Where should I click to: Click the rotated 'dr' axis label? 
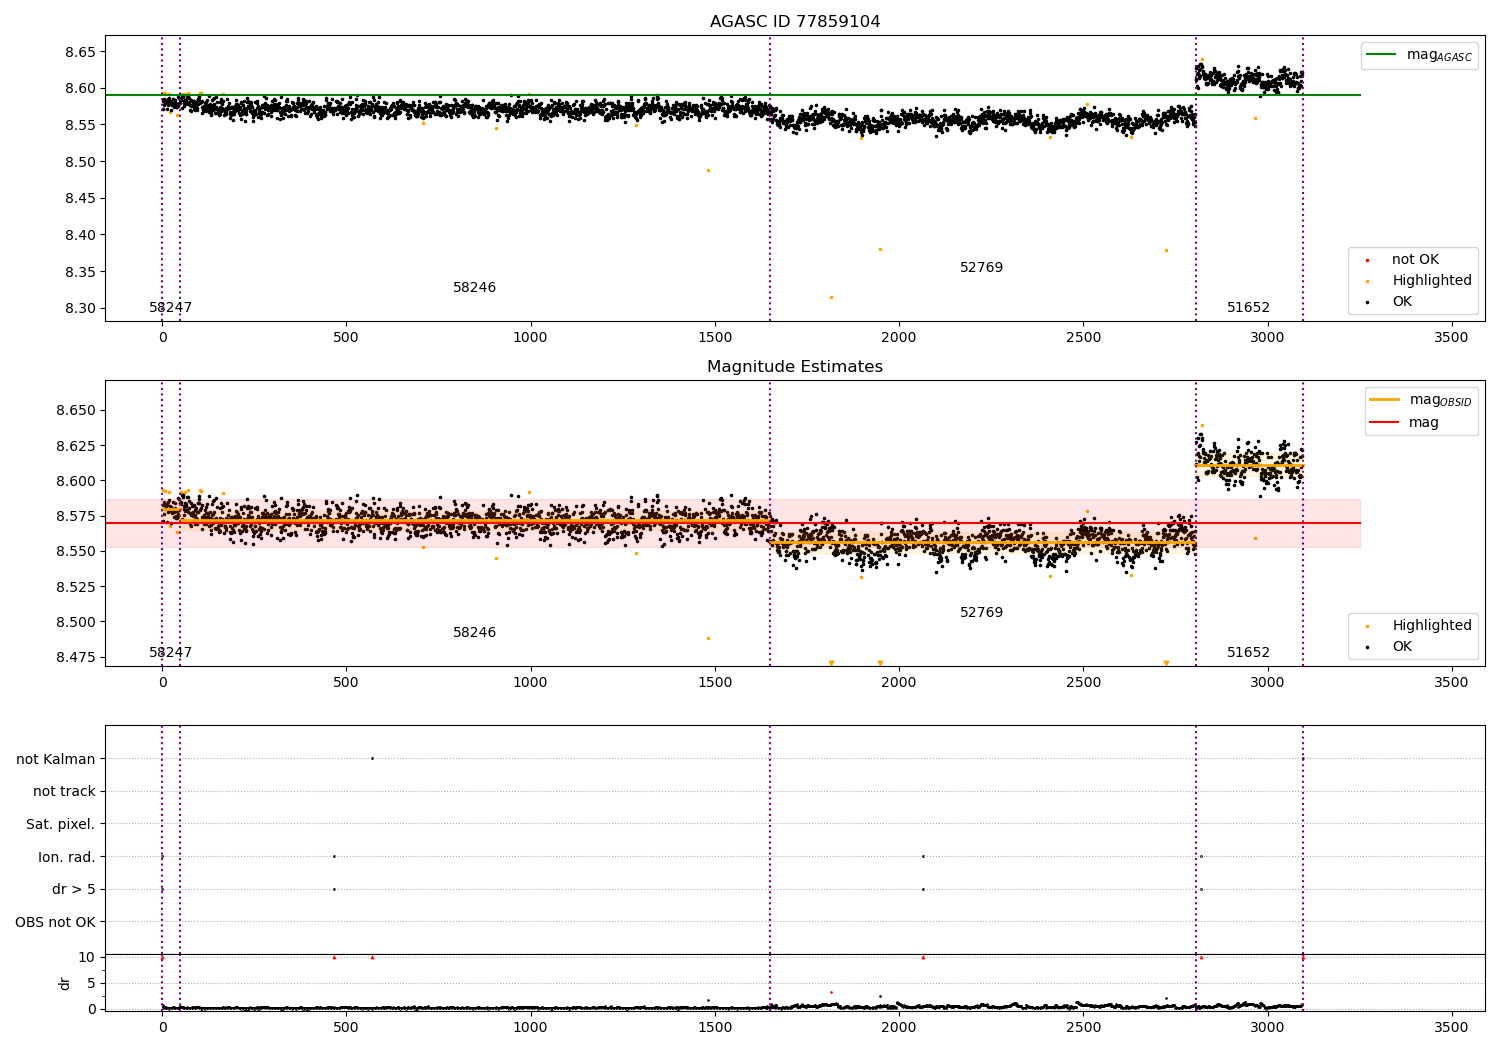coord(65,983)
